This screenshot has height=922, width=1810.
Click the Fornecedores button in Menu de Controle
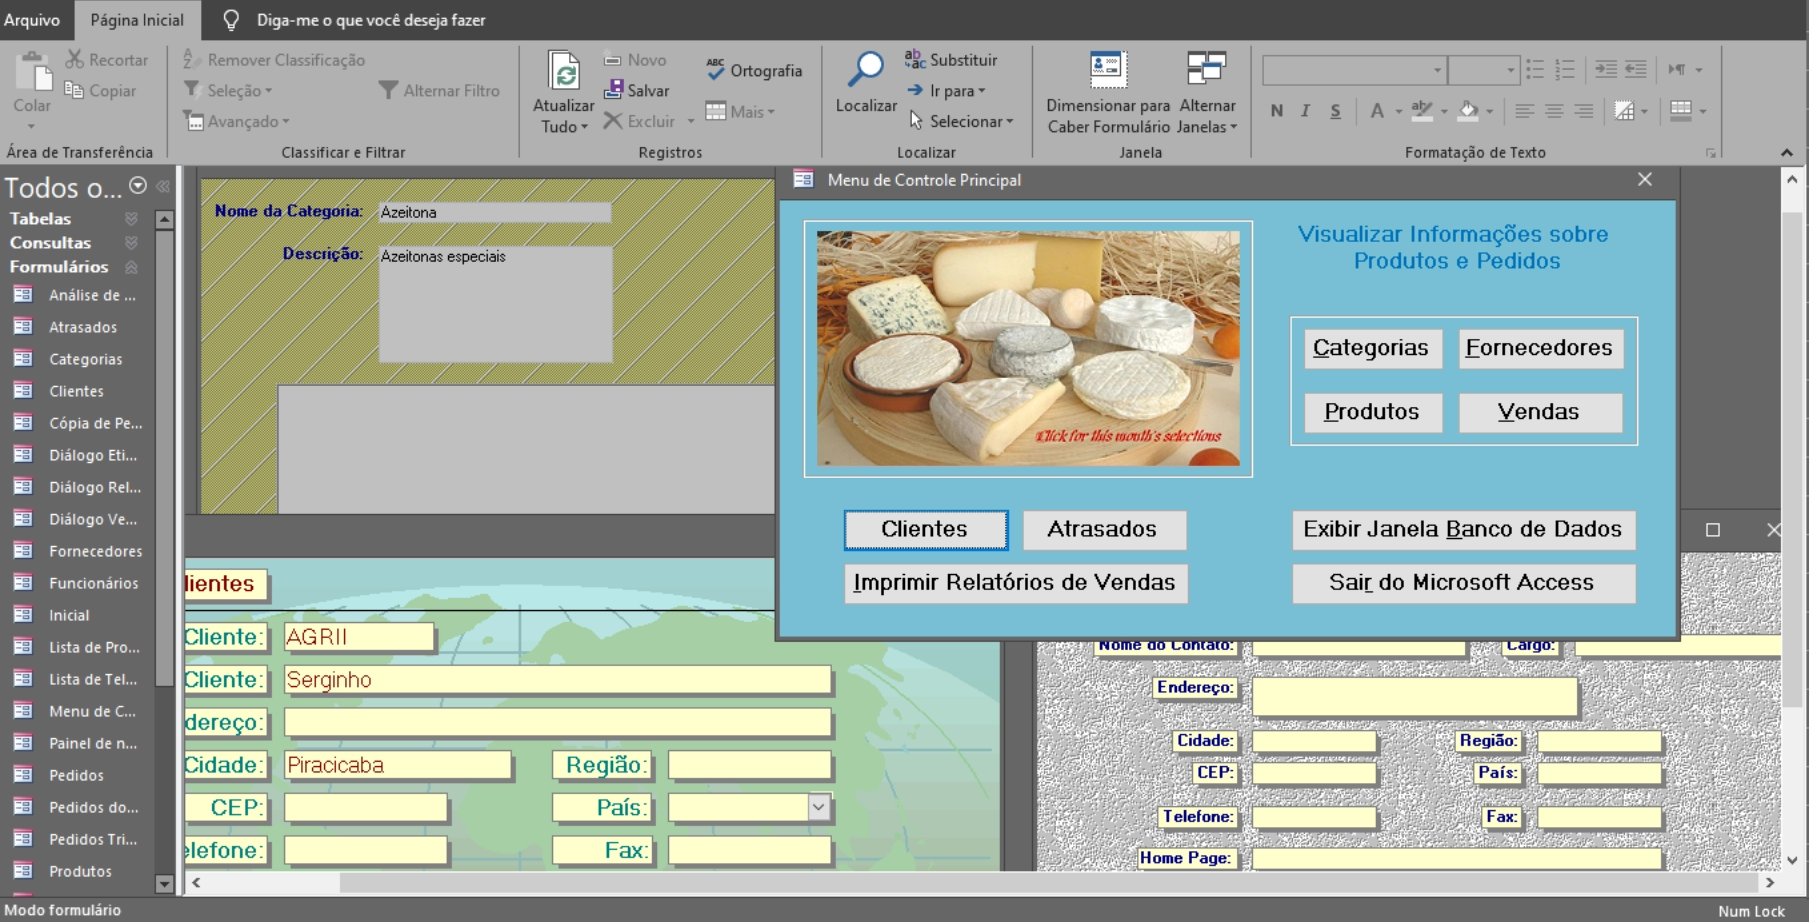tap(1540, 348)
